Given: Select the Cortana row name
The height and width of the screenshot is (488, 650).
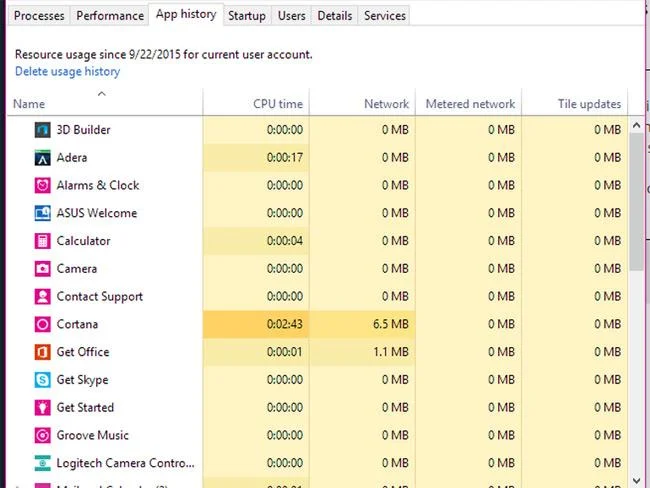Looking at the screenshot, I should (x=77, y=324).
